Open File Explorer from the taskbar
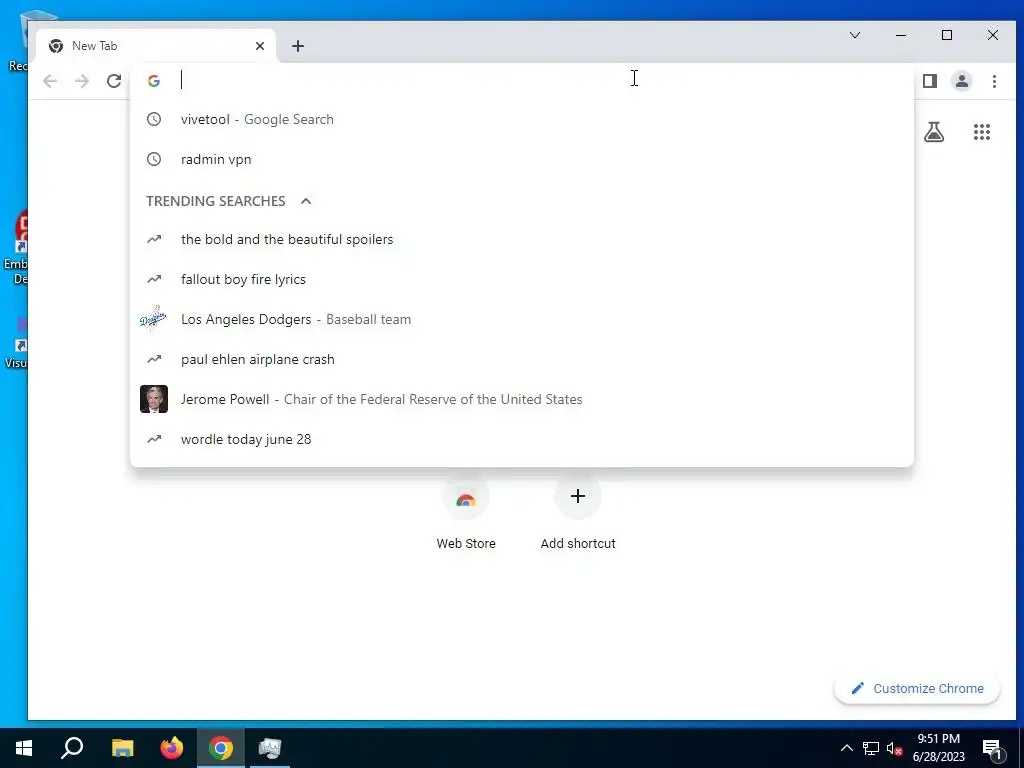The image size is (1024, 768). point(122,748)
